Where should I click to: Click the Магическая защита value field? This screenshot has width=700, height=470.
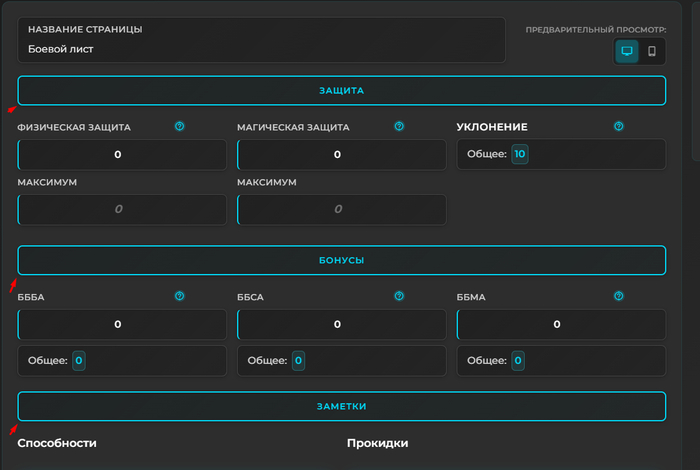click(341, 155)
